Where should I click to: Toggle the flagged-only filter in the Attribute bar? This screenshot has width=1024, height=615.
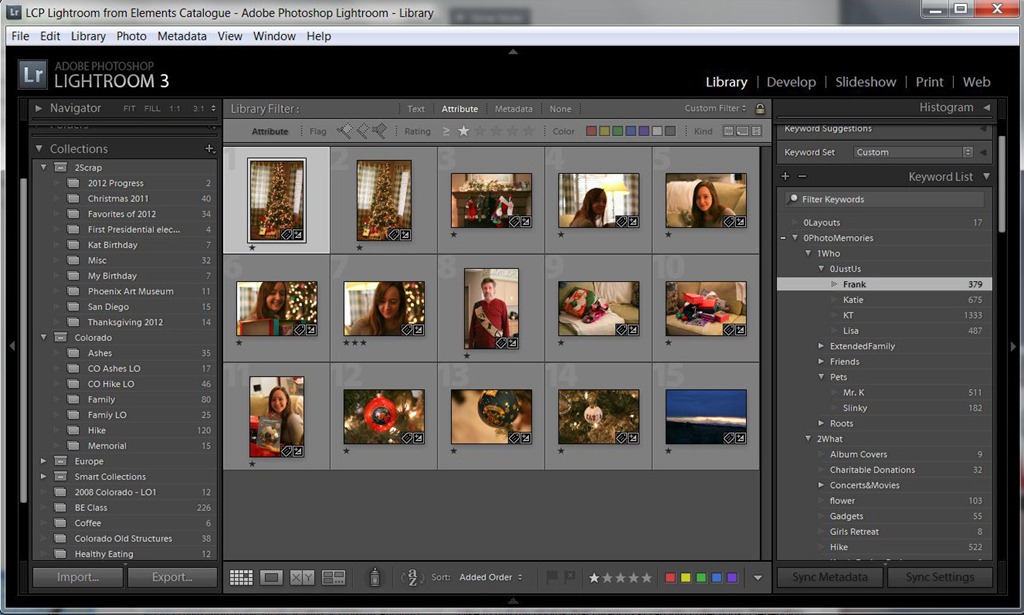345,131
